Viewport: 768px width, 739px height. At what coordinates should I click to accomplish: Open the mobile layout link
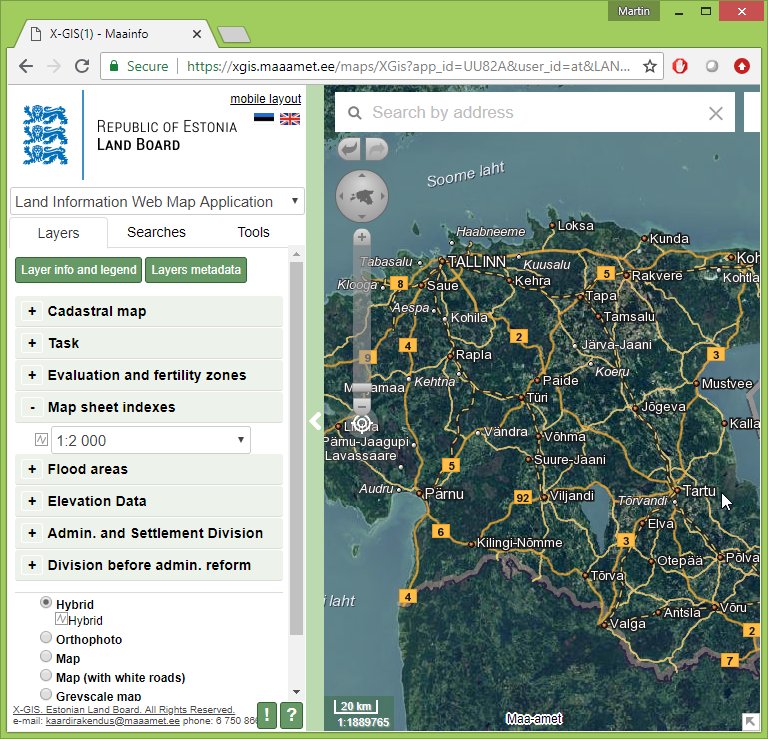[265, 99]
